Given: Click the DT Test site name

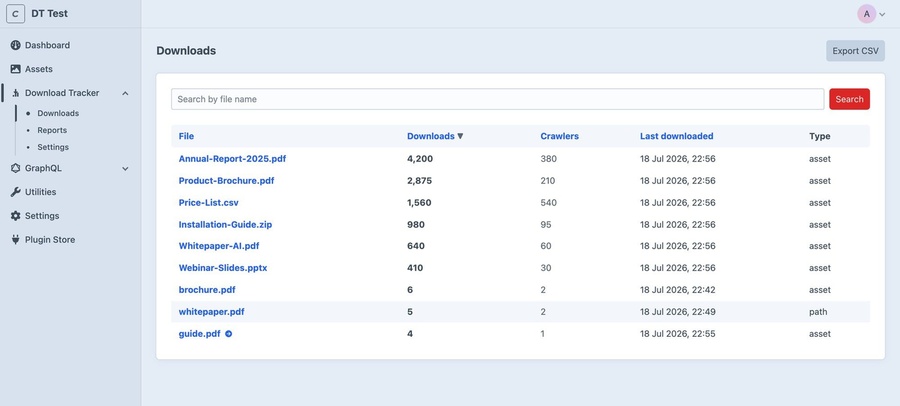Looking at the screenshot, I should click(49, 14).
